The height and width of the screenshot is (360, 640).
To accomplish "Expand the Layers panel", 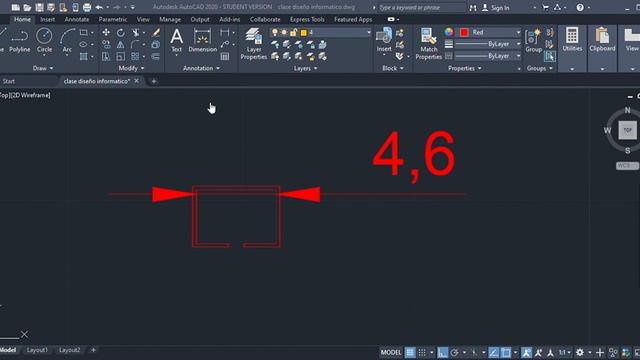I will pos(305,68).
